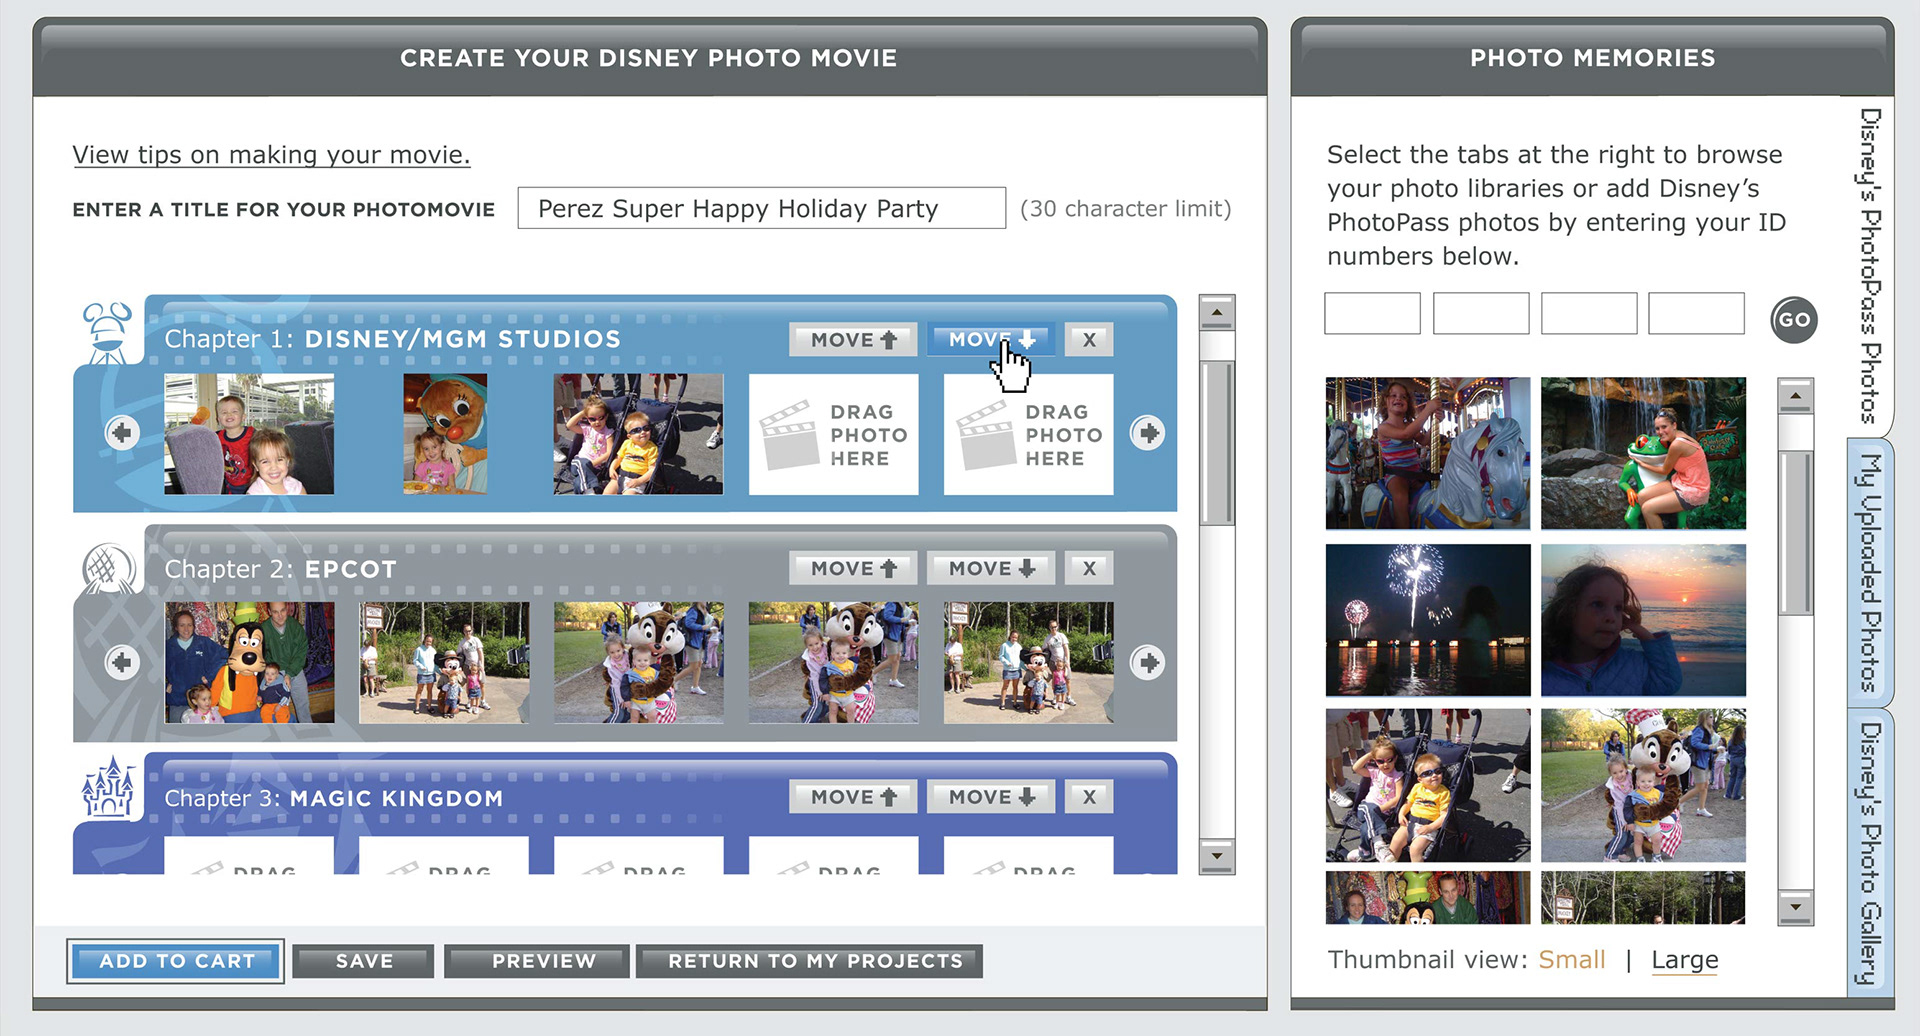Select fourth Epcot chipmunk photo
This screenshot has height=1036, width=1920.
833,662
